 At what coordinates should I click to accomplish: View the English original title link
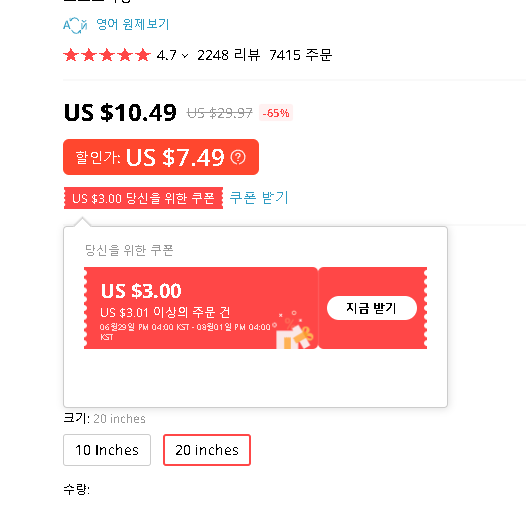pyautogui.click(x=133, y=24)
